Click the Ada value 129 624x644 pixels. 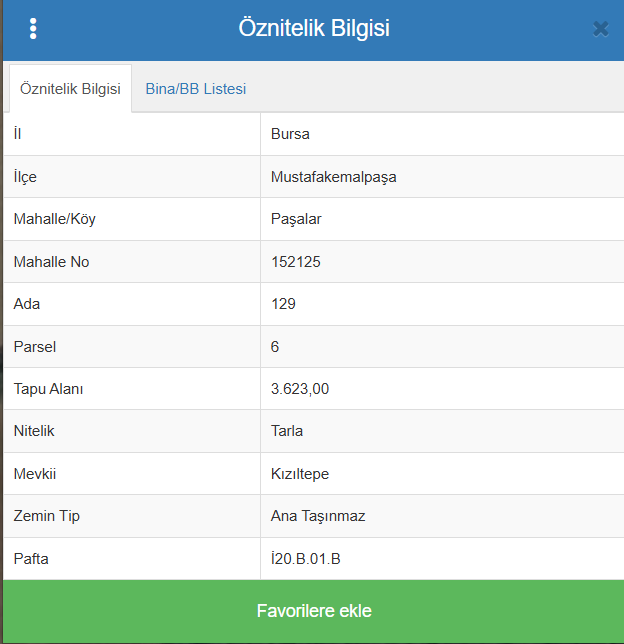(x=283, y=304)
